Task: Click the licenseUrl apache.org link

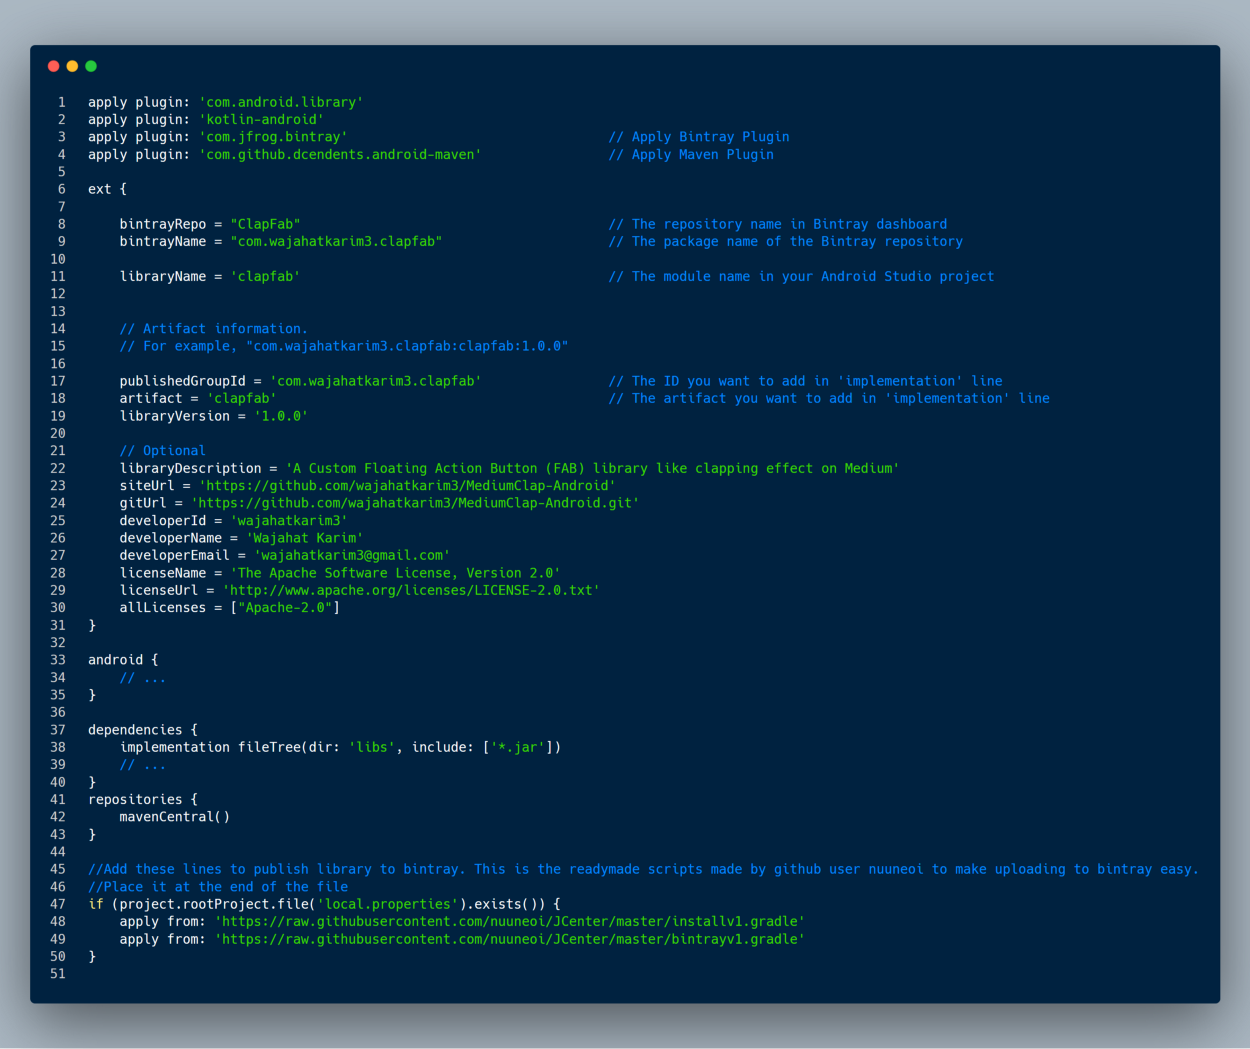Action: pos(411,590)
